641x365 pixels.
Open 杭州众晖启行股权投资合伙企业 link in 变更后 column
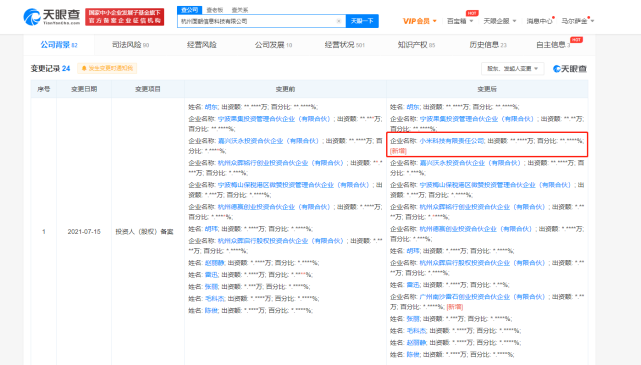pyautogui.click(x=482, y=263)
